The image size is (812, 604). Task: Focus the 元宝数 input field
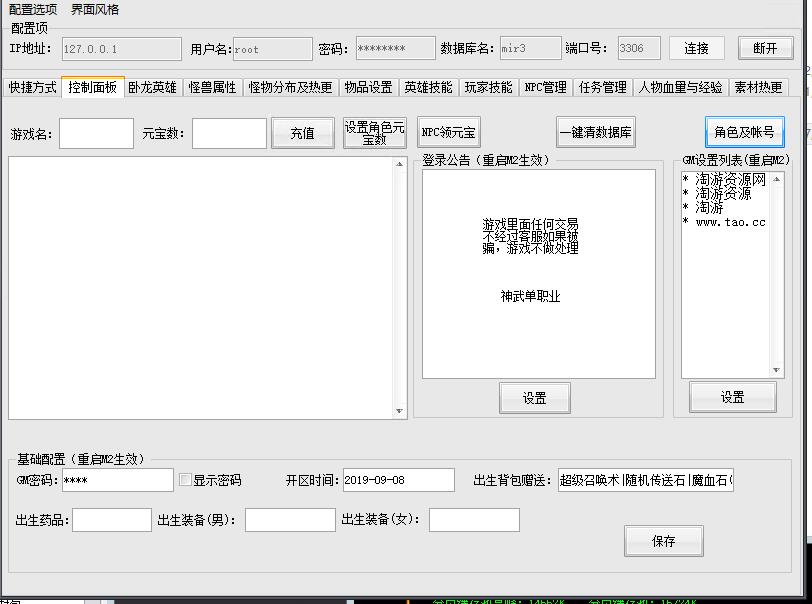click(229, 133)
